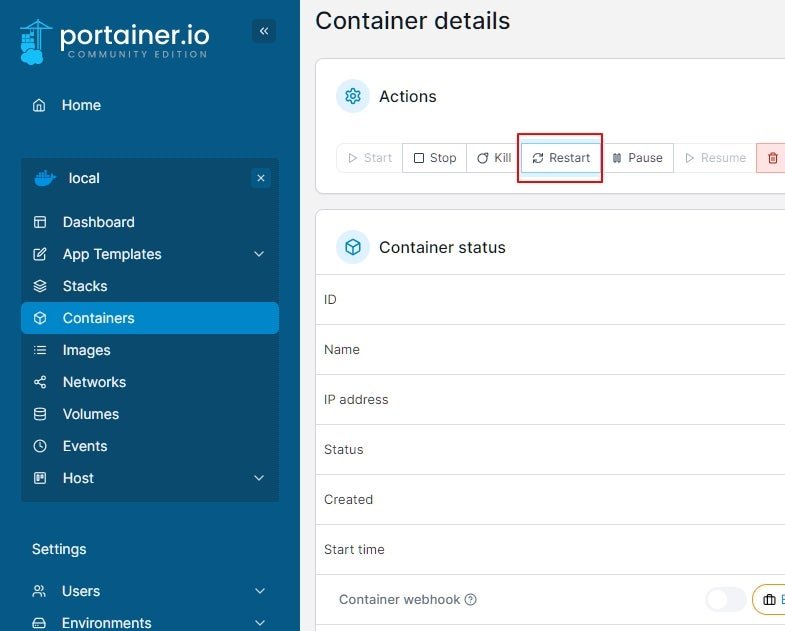Expand the Users settings chevron
The image size is (785, 631).
click(260, 591)
